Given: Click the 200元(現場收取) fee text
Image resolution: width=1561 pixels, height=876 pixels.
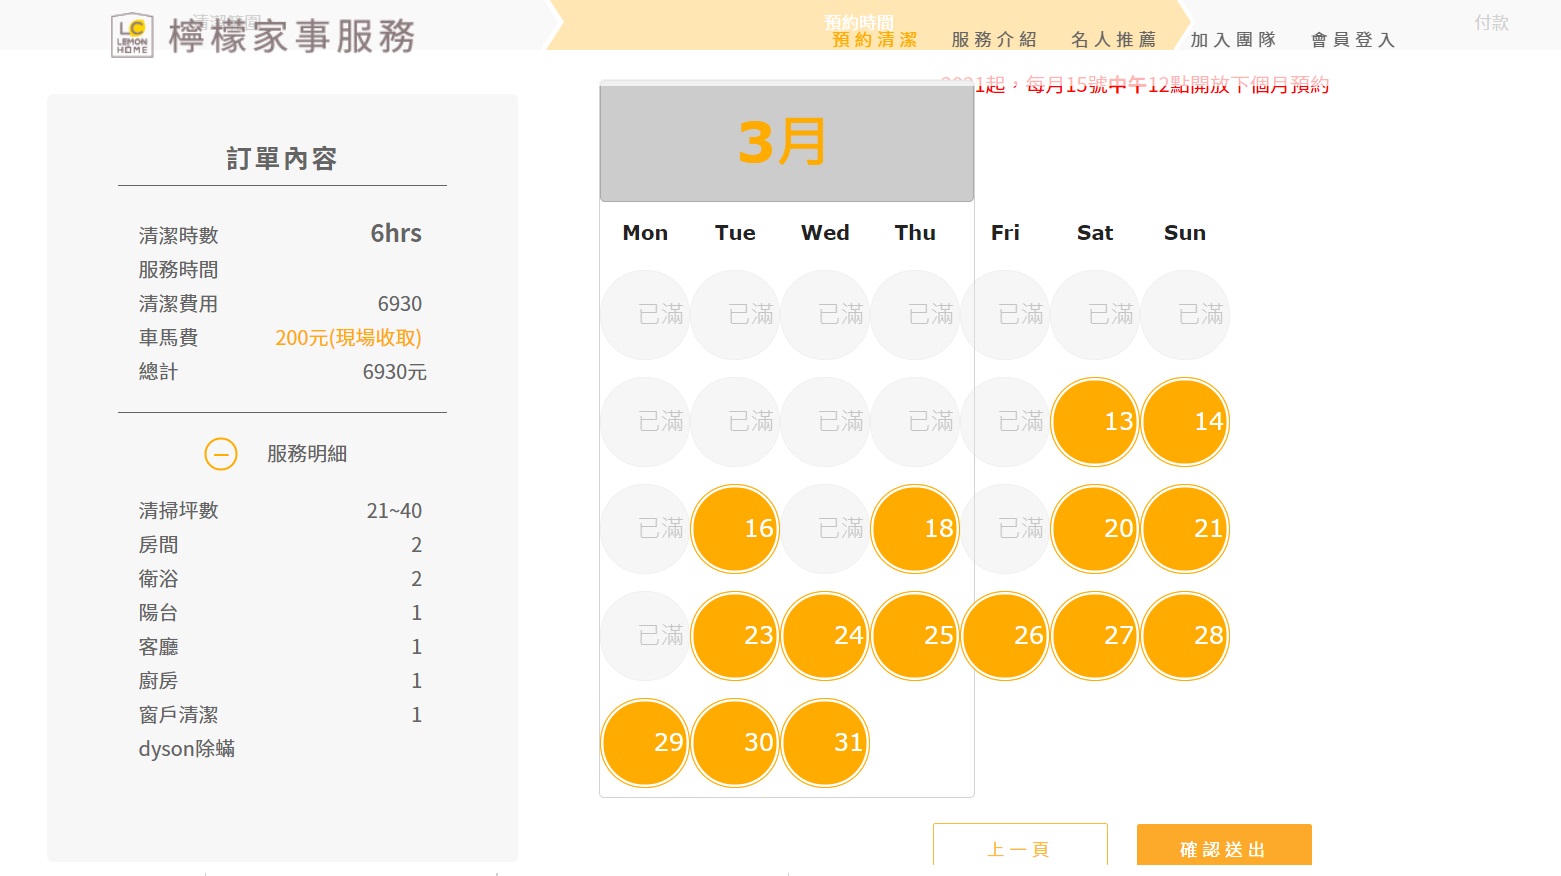Looking at the screenshot, I should click(x=348, y=338).
